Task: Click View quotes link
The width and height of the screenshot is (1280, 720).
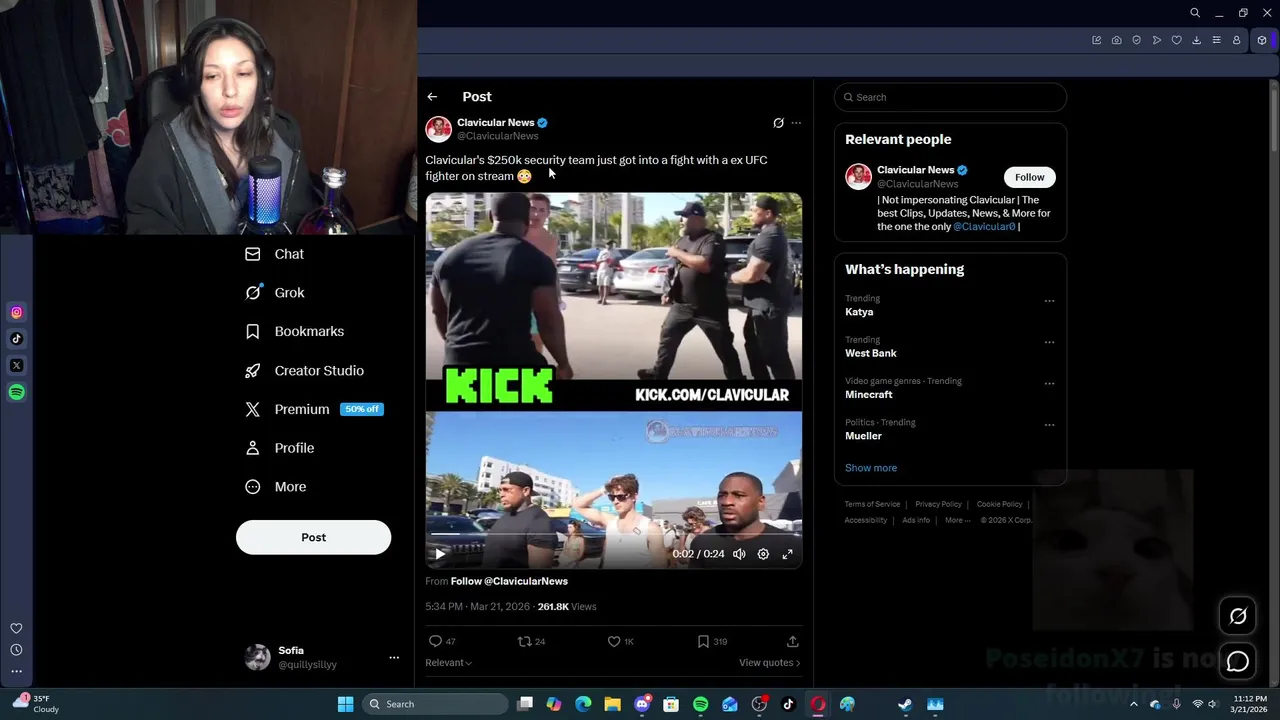Action: (x=769, y=663)
